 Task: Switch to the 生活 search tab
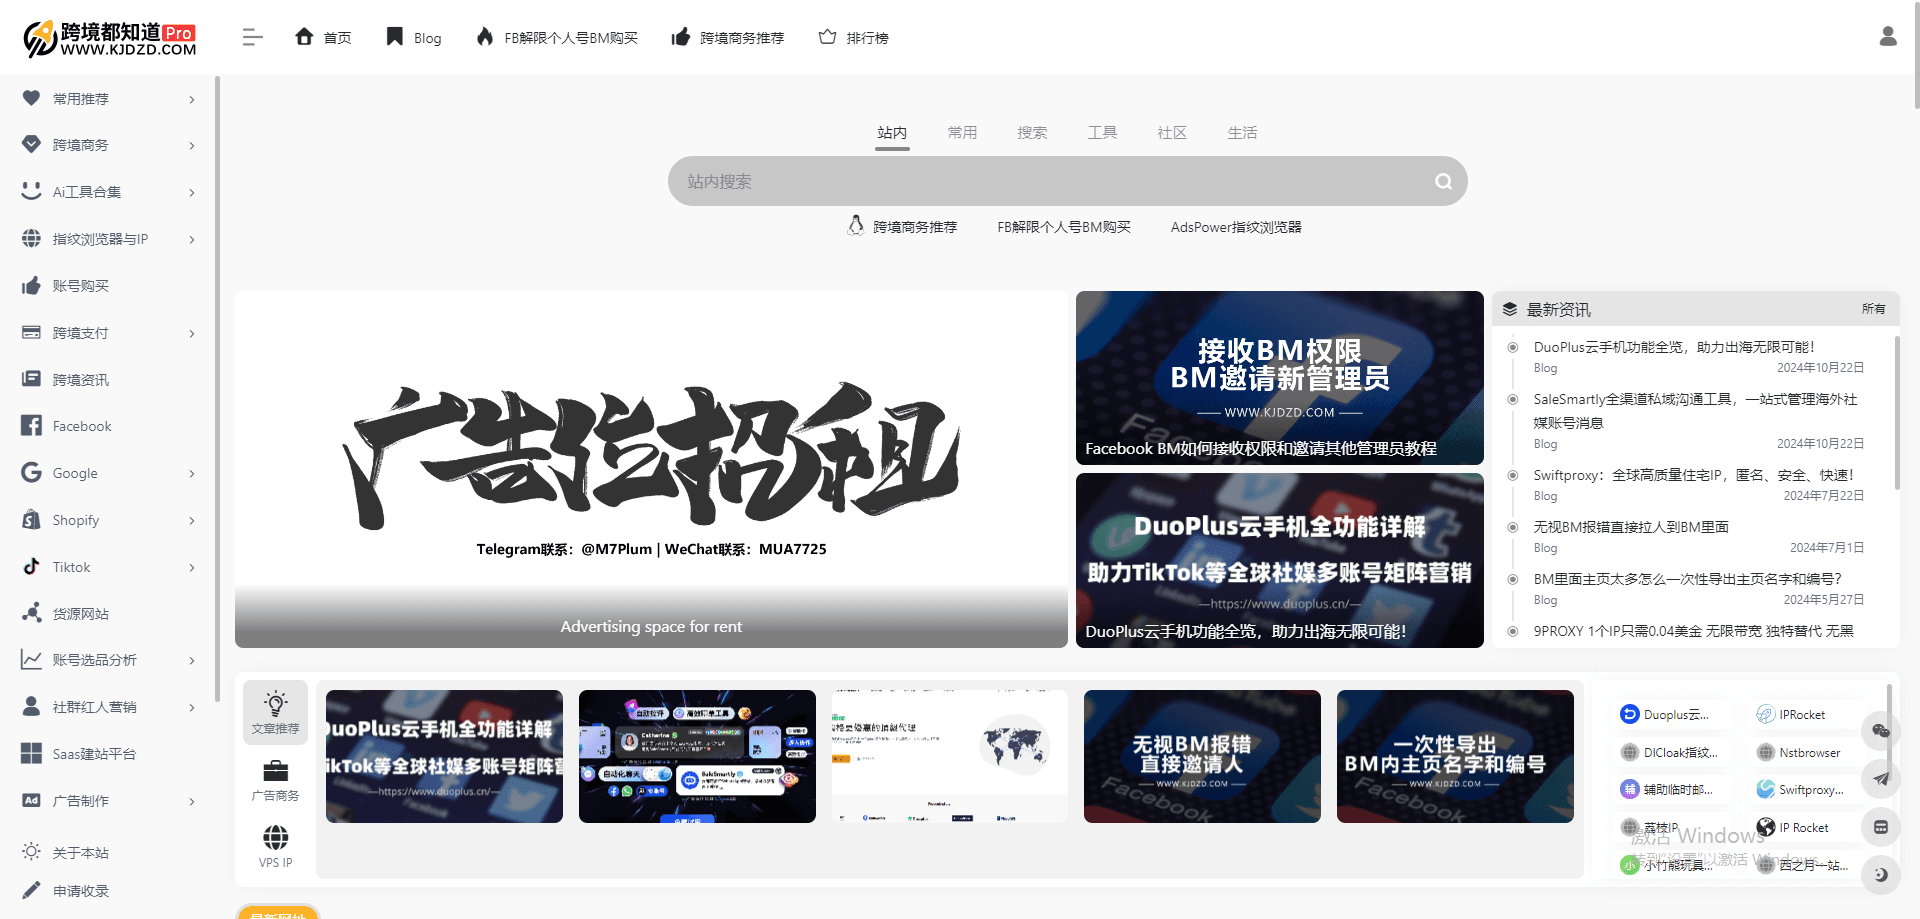click(1242, 133)
